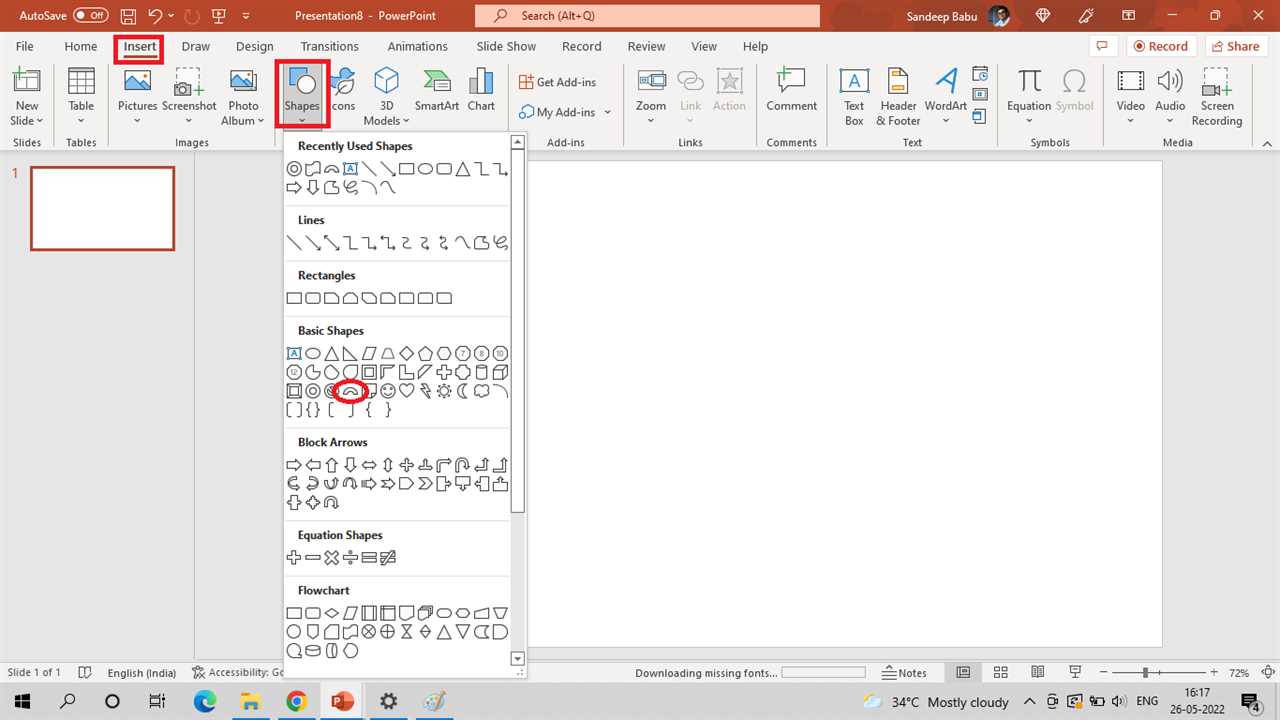Insert a Text Box
Screen dimensions: 1280x720
tap(853, 95)
